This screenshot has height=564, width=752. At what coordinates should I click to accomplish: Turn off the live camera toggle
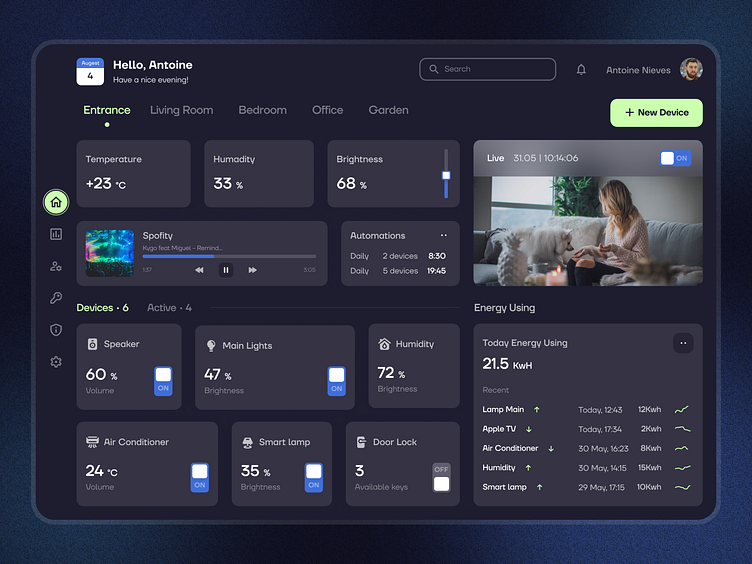[x=675, y=158]
